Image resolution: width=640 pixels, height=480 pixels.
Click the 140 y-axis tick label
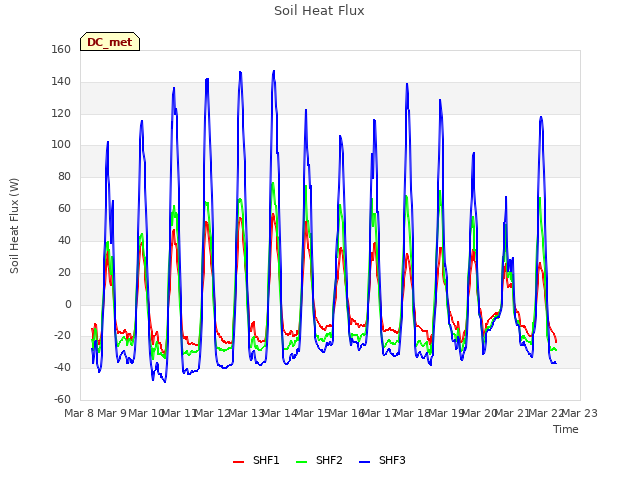point(61,81)
